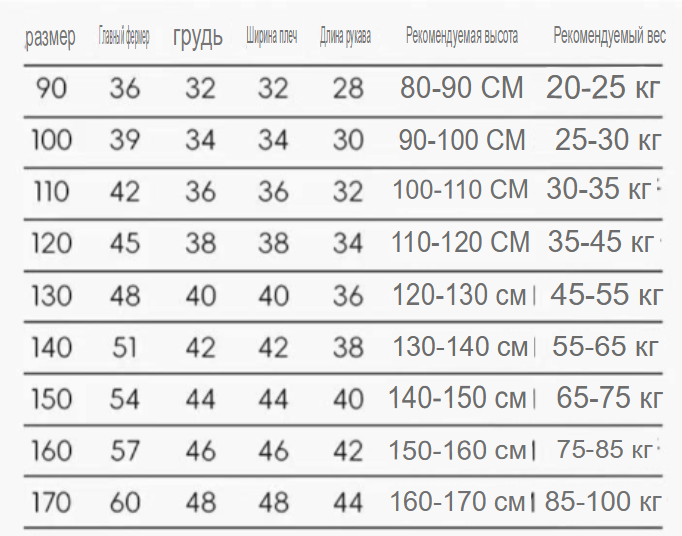Image resolution: width=682 pixels, height=536 pixels.
Task: Select size 170 in last row
Action: 51,502
